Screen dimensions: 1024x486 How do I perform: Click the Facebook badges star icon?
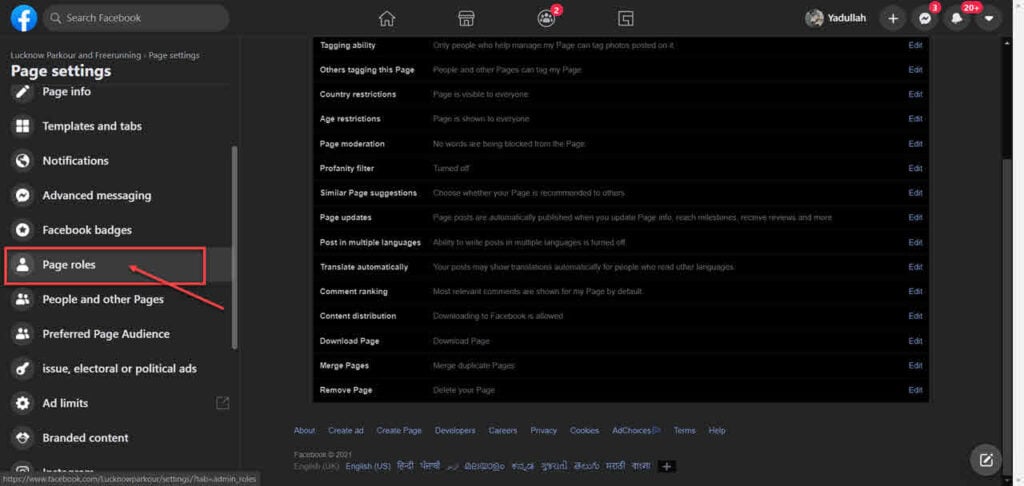click(23, 230)
